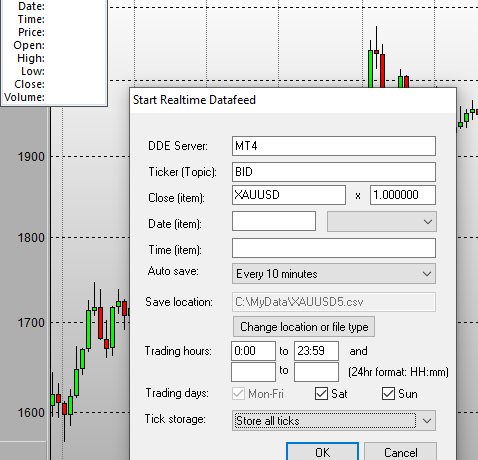Click the trading hours end field 23:59
Screen dimensions: 478x460
(316, 351)
